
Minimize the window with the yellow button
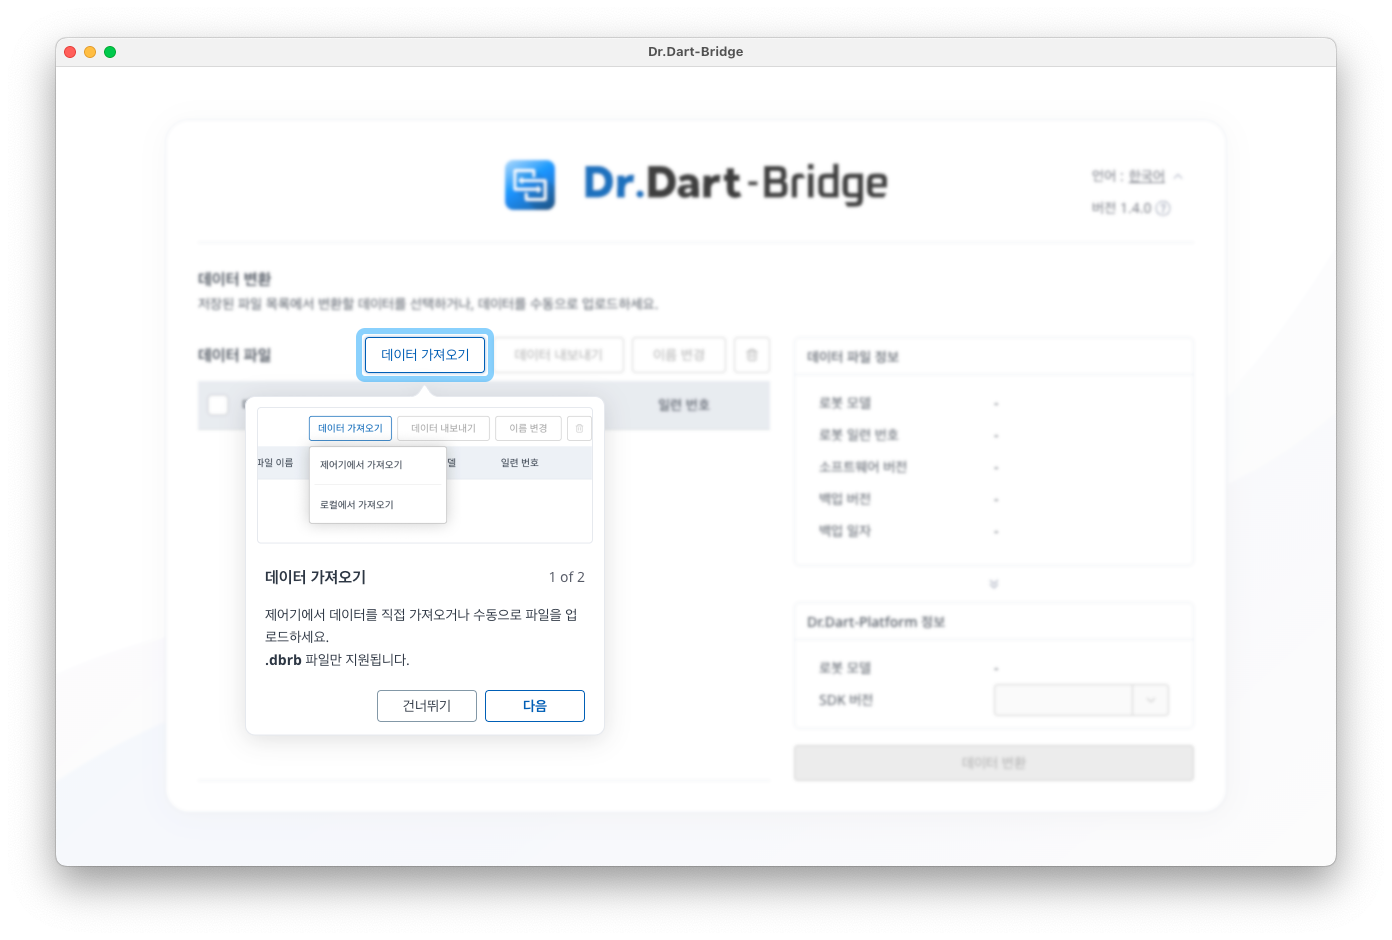click(90, 52)
